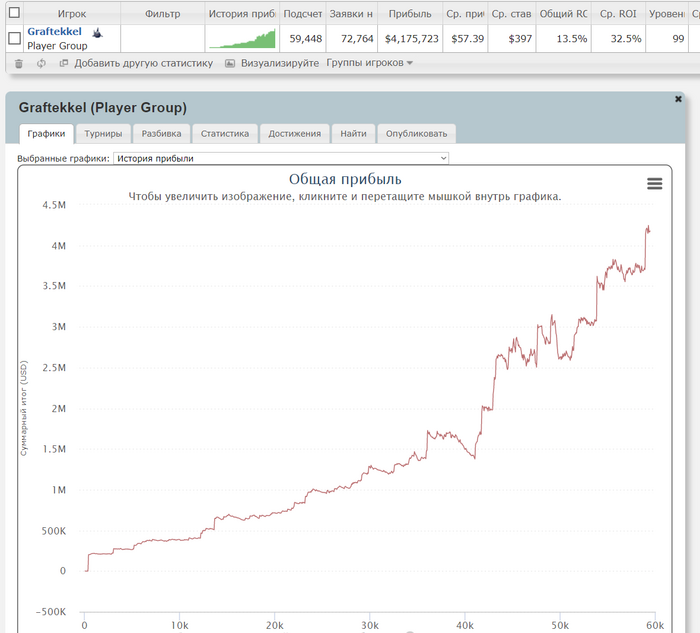700x633 pixels.
Task: Sort by the Подсчет column header
Action: 303,14
